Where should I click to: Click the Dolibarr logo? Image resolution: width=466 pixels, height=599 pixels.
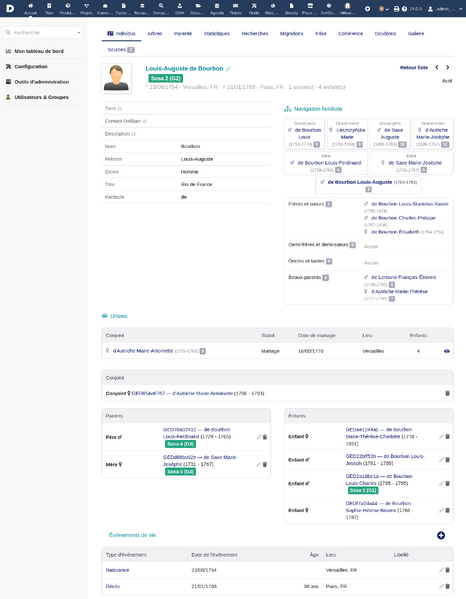(10, 8)
